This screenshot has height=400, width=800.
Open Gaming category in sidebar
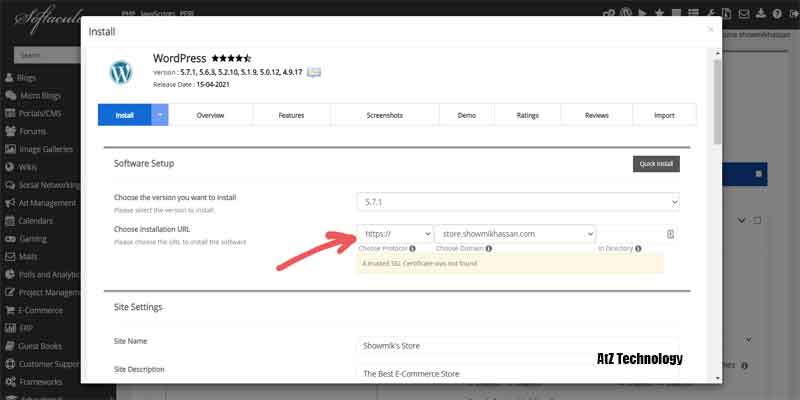point(26,239)
